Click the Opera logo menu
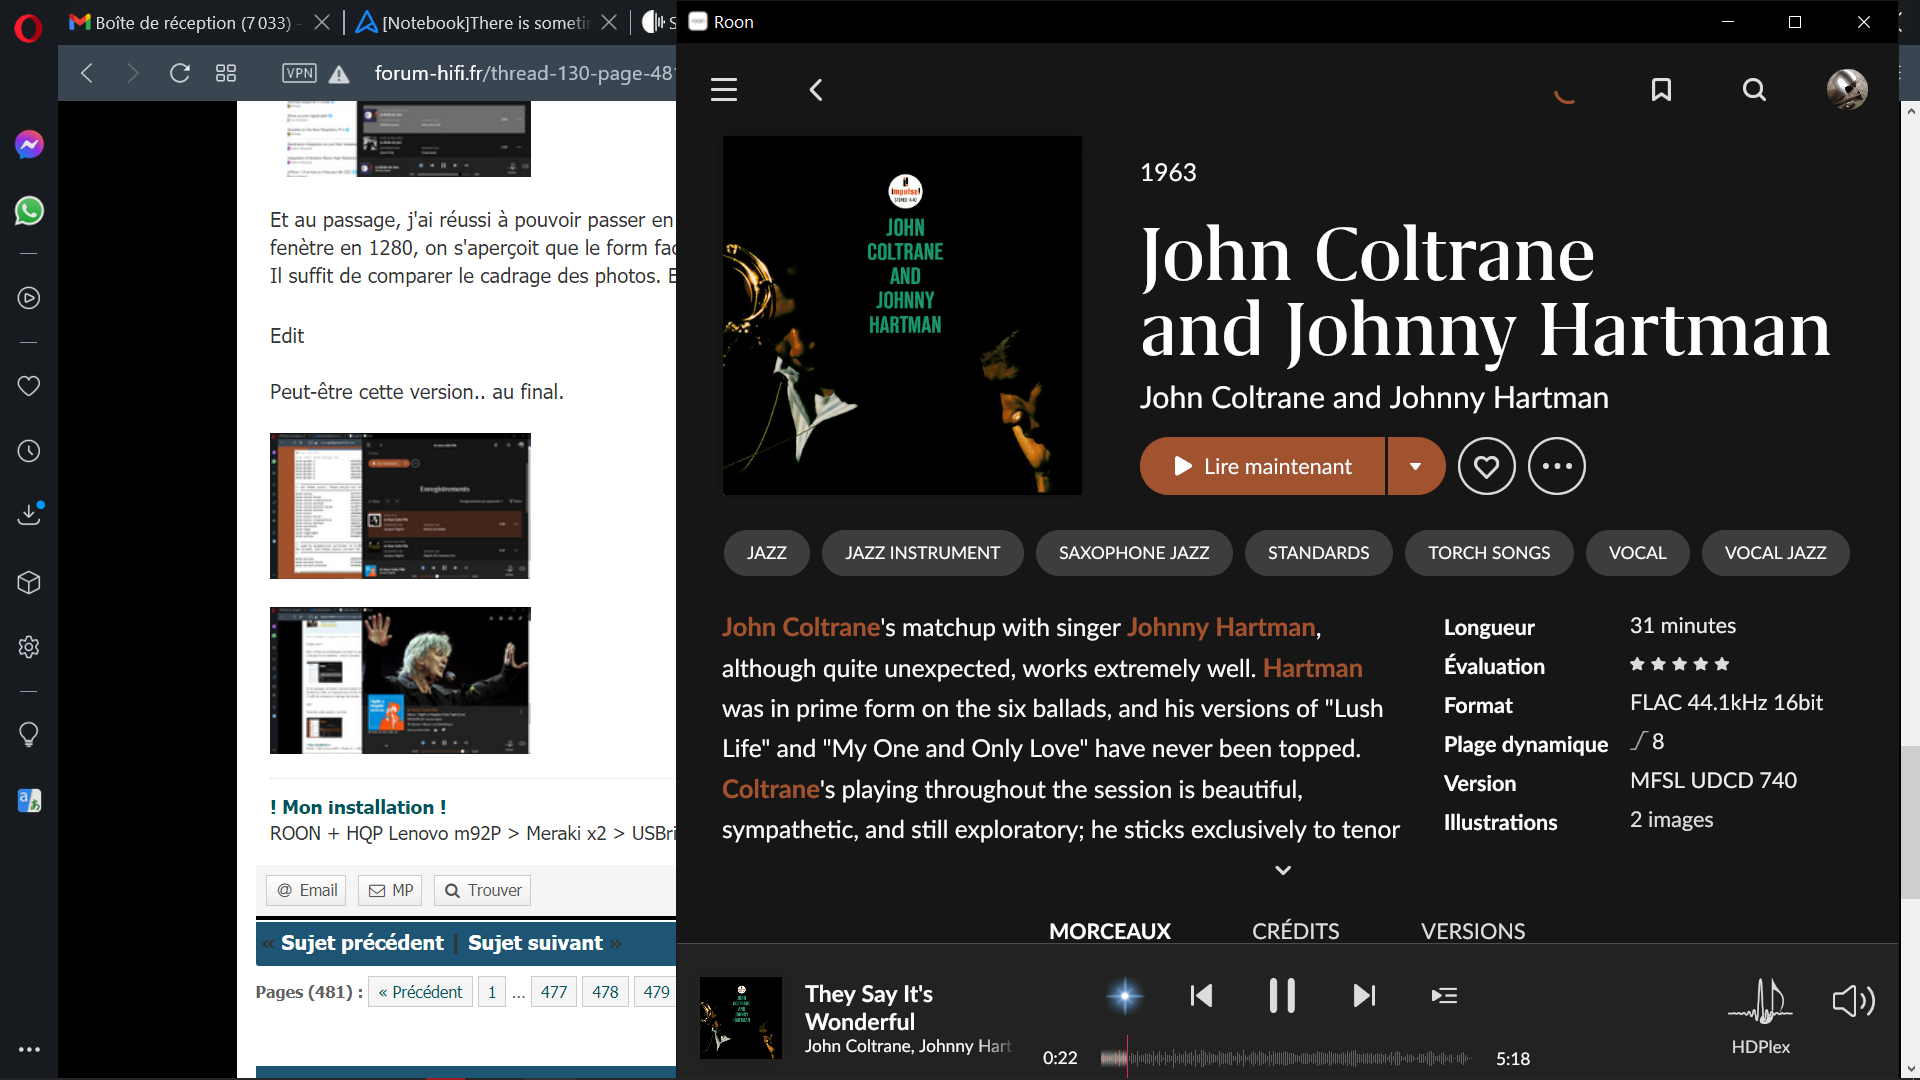1920x1080 pixels. point(29,28)
